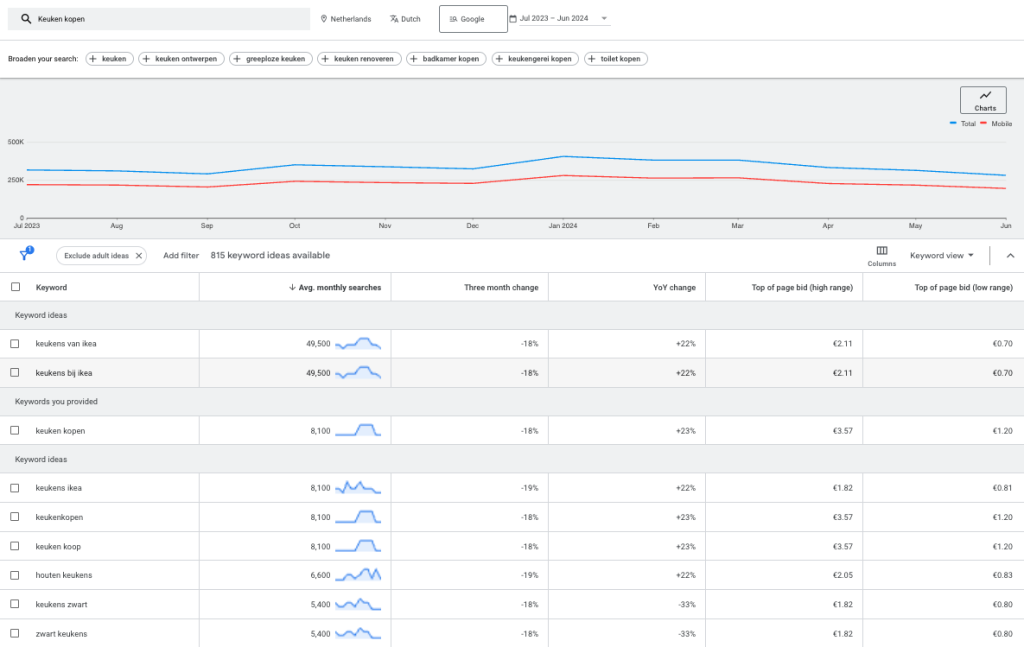The width and height of the screenshot is (1024, 647).
Task: Collapse the chart panel with the up chevron
Action: tap(1010, 255)
